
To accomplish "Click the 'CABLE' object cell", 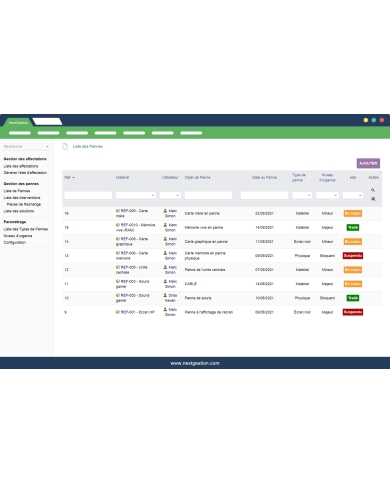I will pyautogui.click(x=191, y=284).
